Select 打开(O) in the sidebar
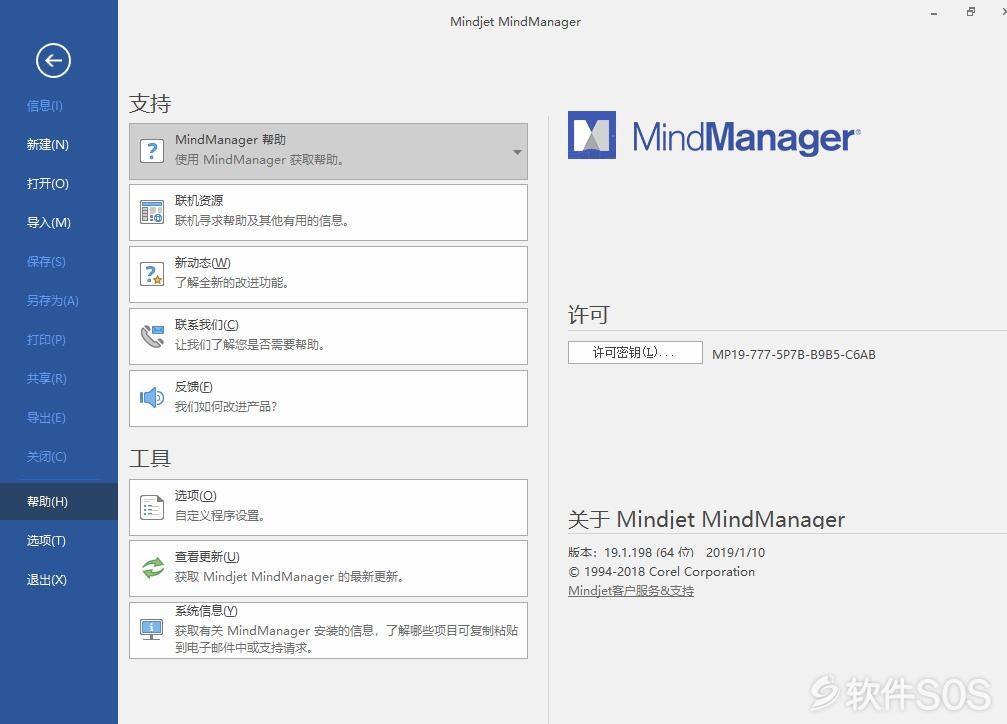The width and height of the screenshot is (1007, 724). 48,184
